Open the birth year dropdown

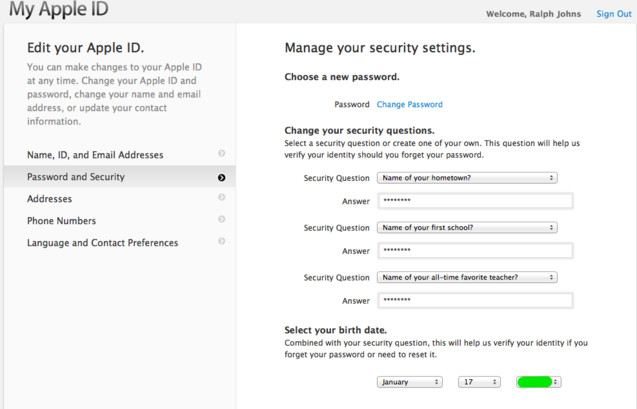[x=539, y=382]
